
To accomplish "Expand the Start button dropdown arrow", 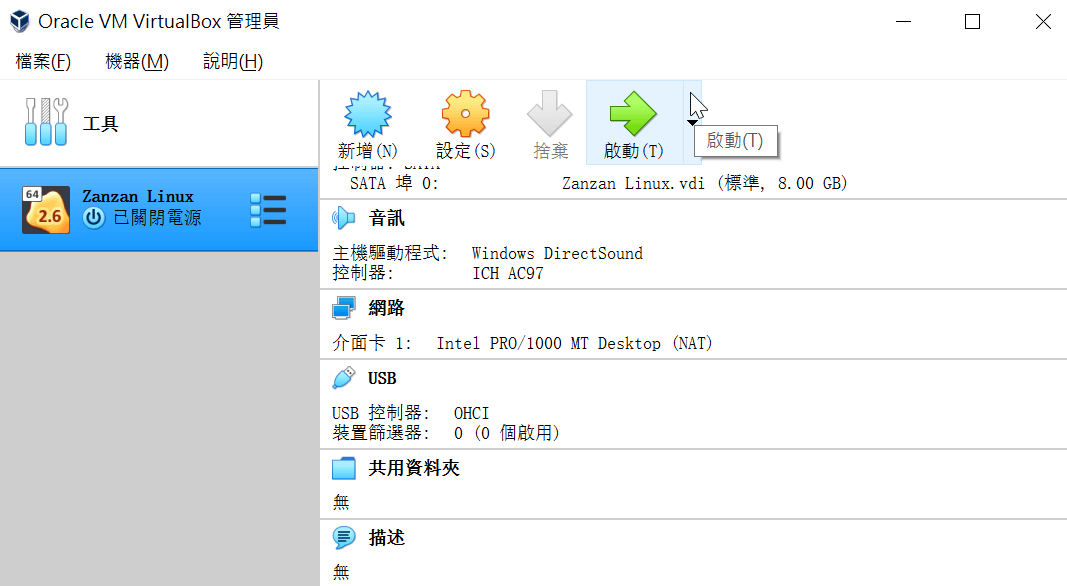I will (x=692, y=123).
